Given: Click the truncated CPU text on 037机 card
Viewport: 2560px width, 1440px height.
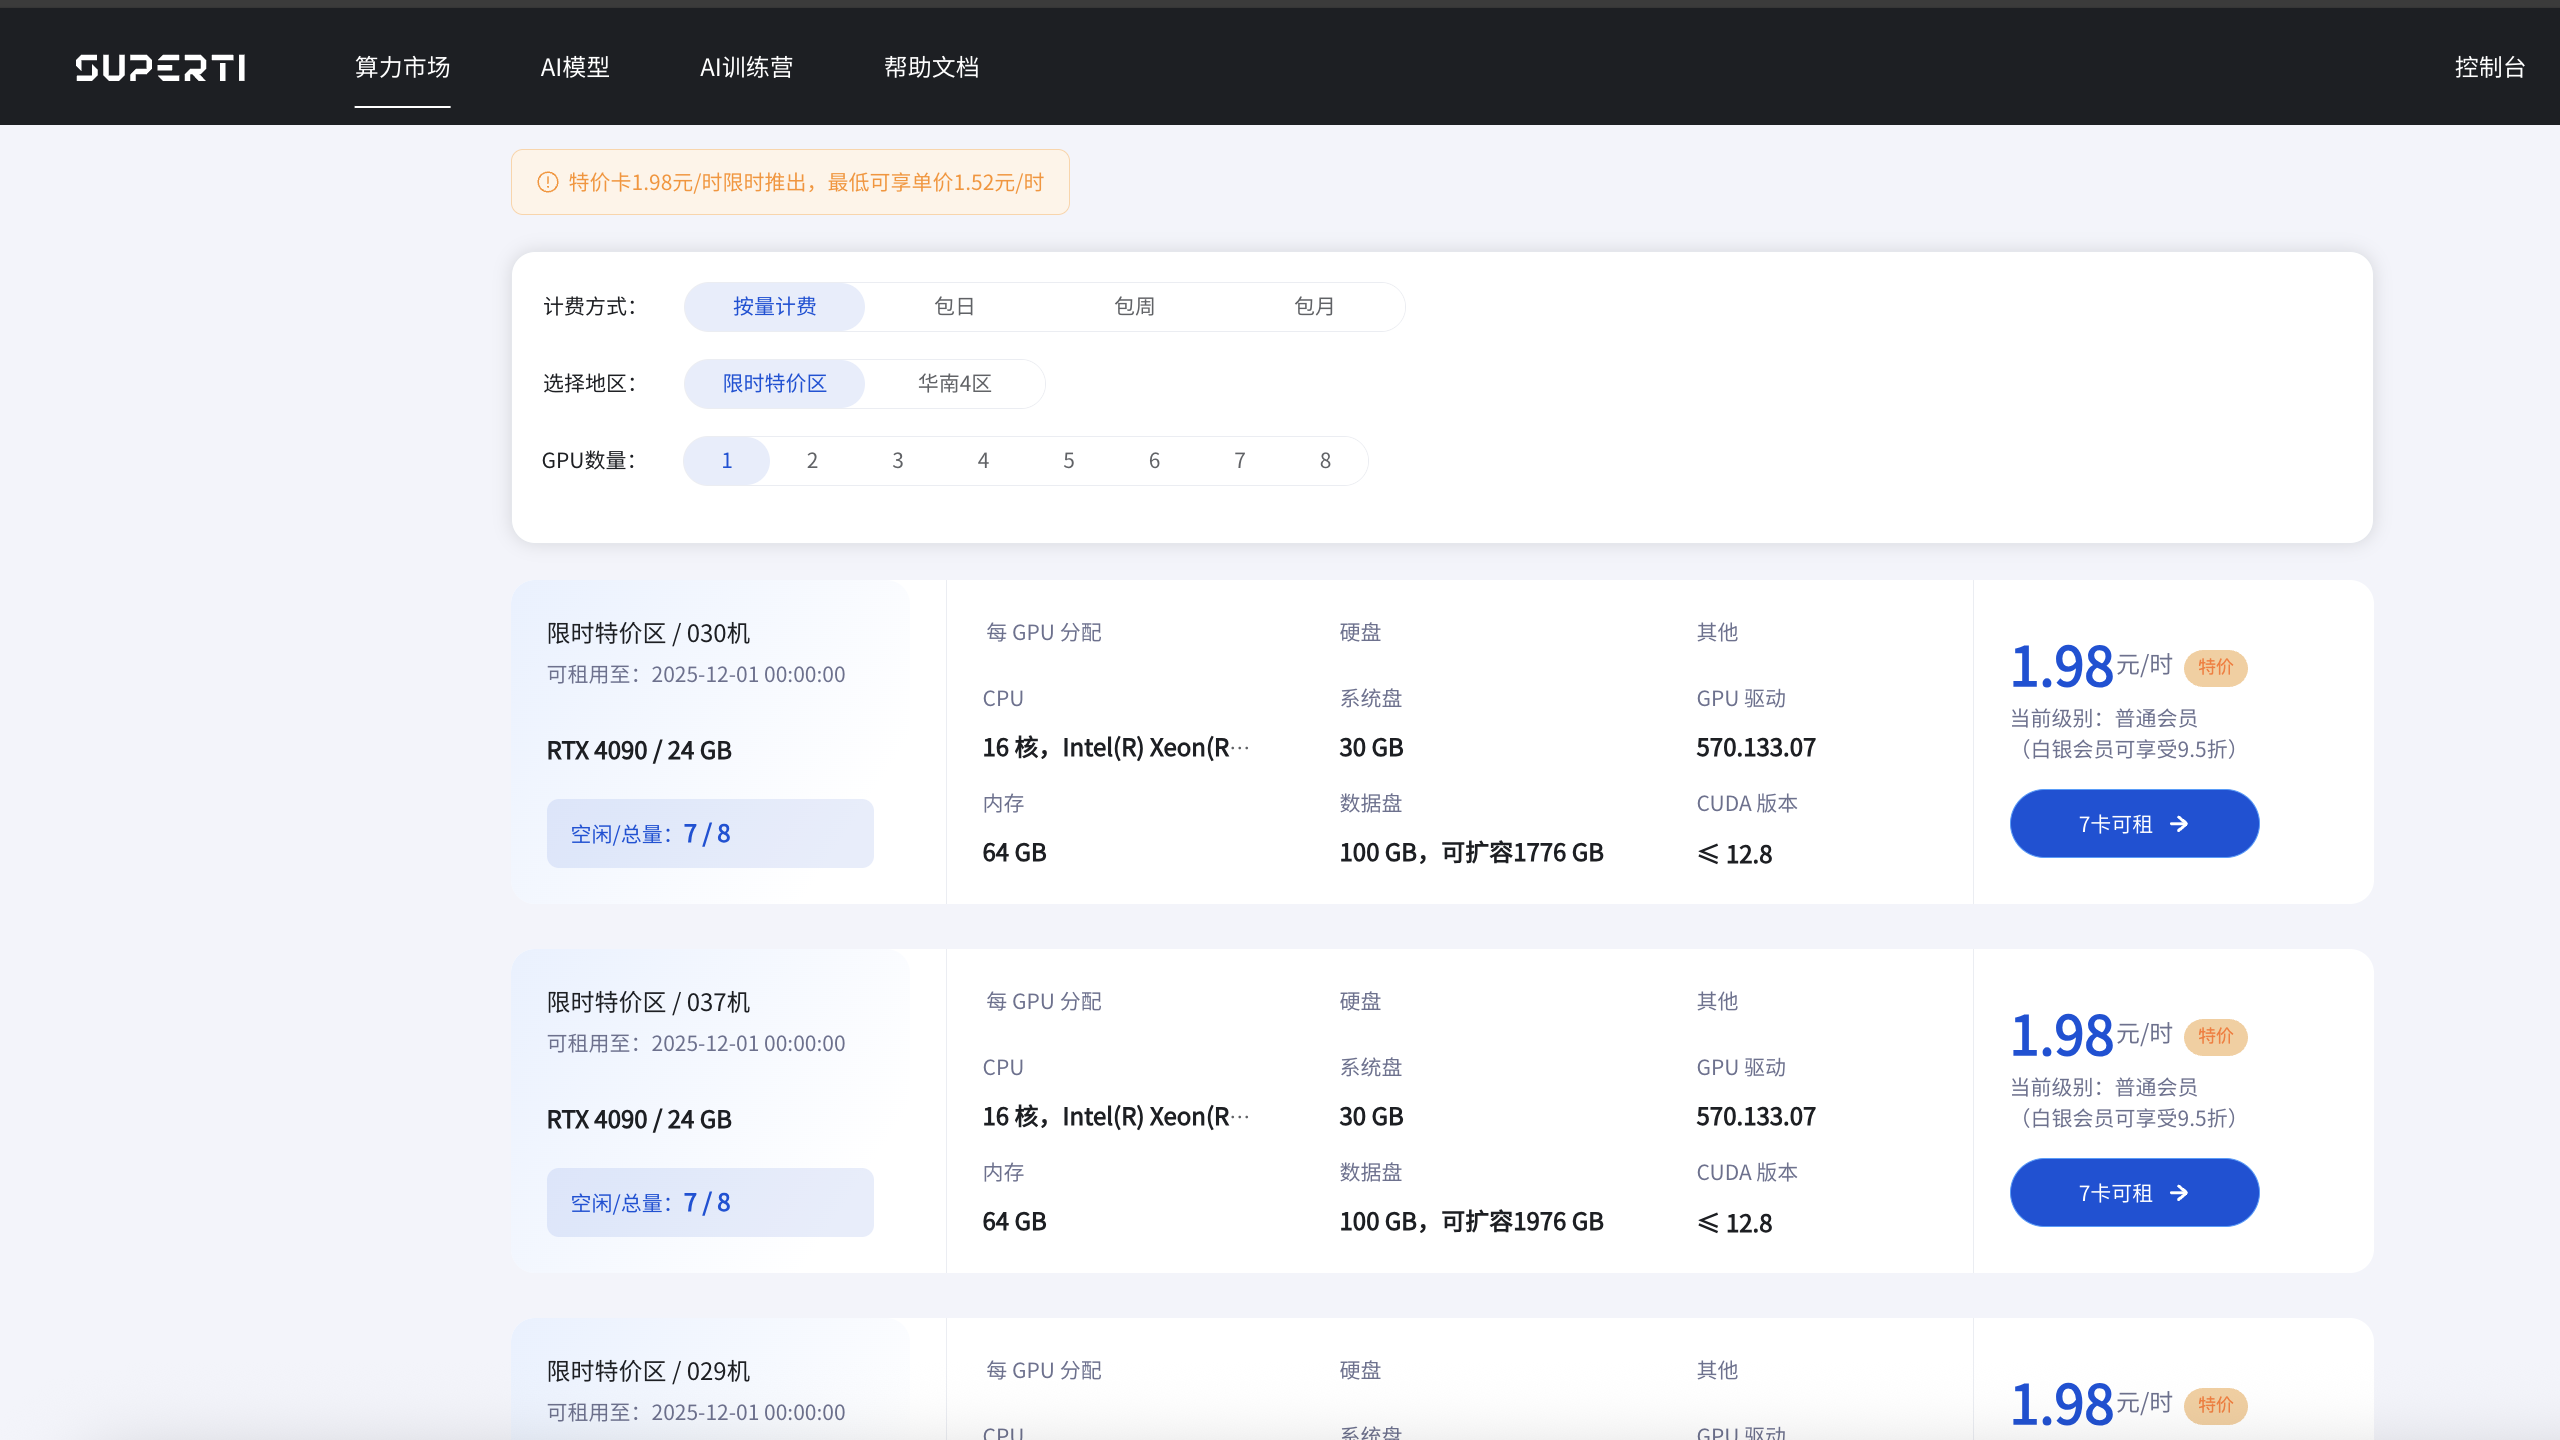Looking at the screenshot, I should pos(1116,1117).
